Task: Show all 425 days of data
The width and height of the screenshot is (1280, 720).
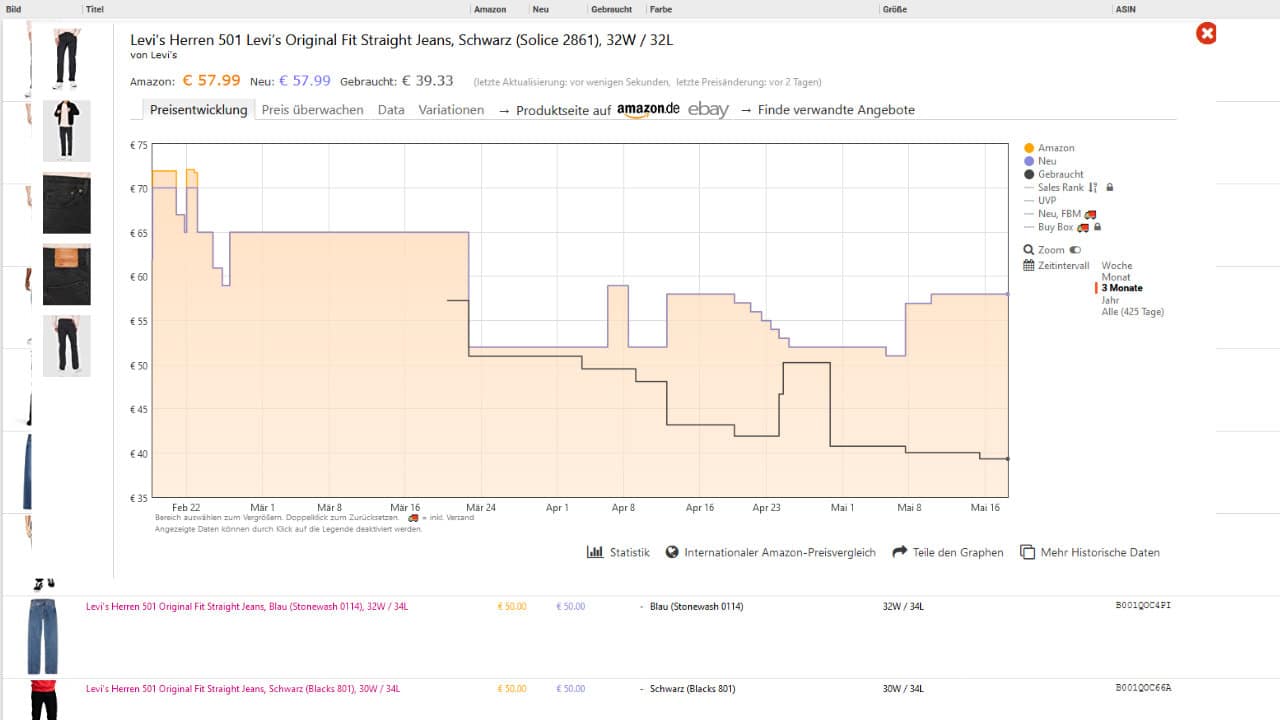Action: [x=1132, y=312]
